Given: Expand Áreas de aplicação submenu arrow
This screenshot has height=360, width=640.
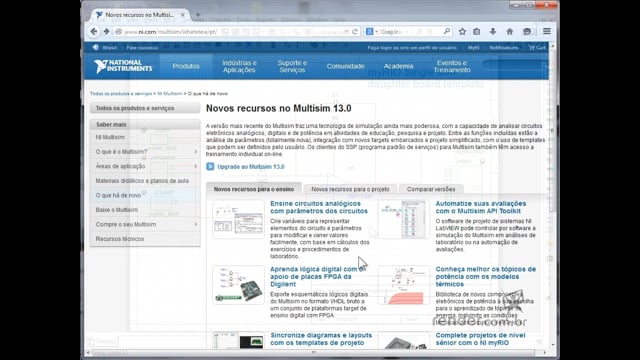Looking at the screenshot, I should [x=196, y=166].
